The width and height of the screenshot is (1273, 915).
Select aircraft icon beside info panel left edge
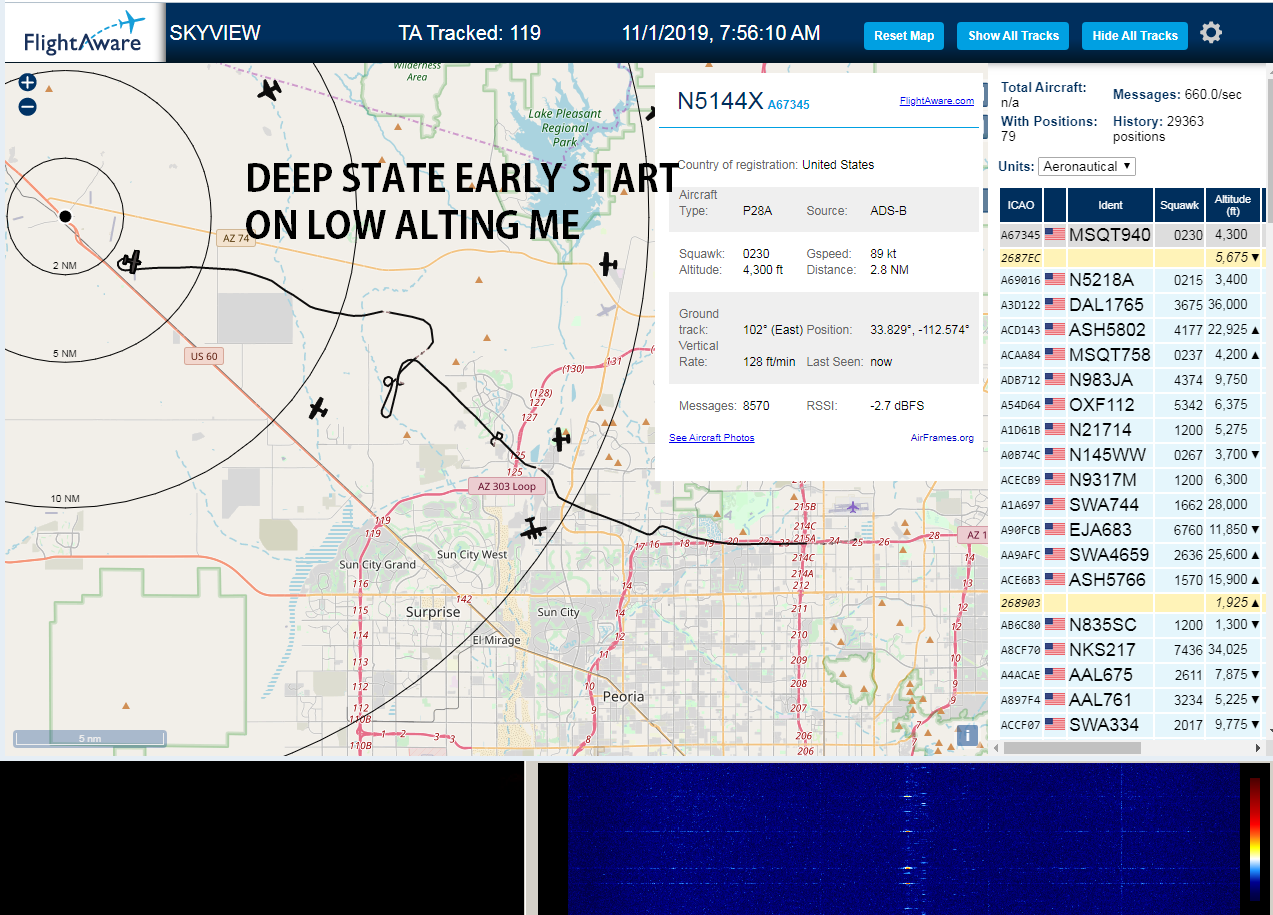(608, 264)
